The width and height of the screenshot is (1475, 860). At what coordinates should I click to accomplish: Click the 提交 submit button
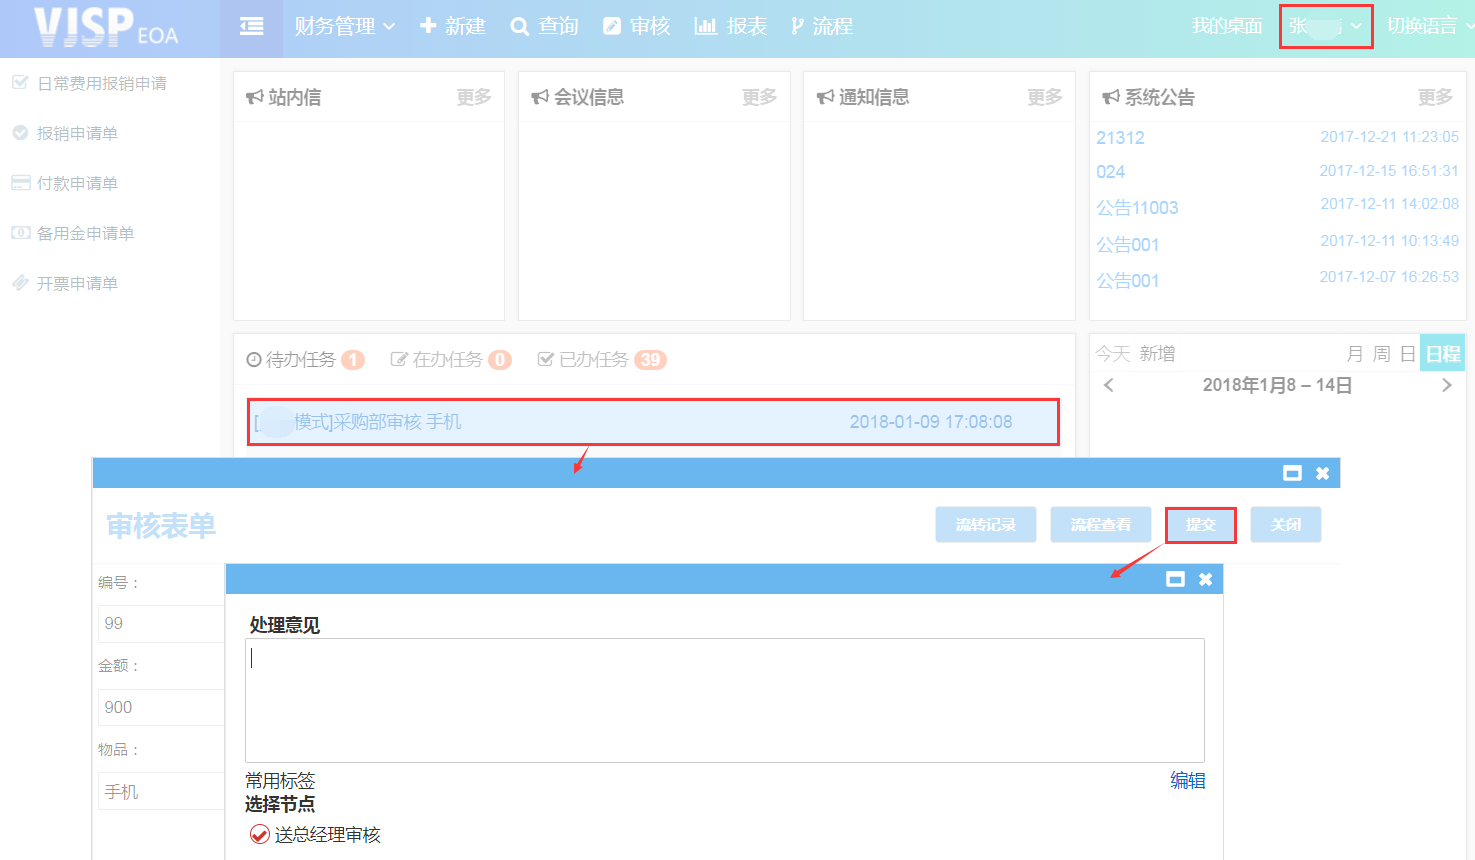pos(1200,525)
